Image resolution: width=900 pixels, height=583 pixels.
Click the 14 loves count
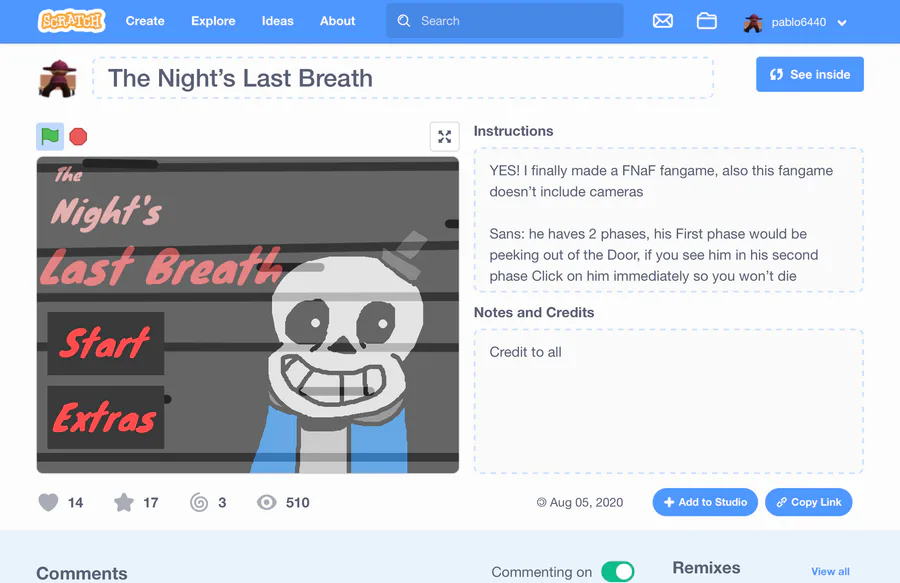(75, 503)
